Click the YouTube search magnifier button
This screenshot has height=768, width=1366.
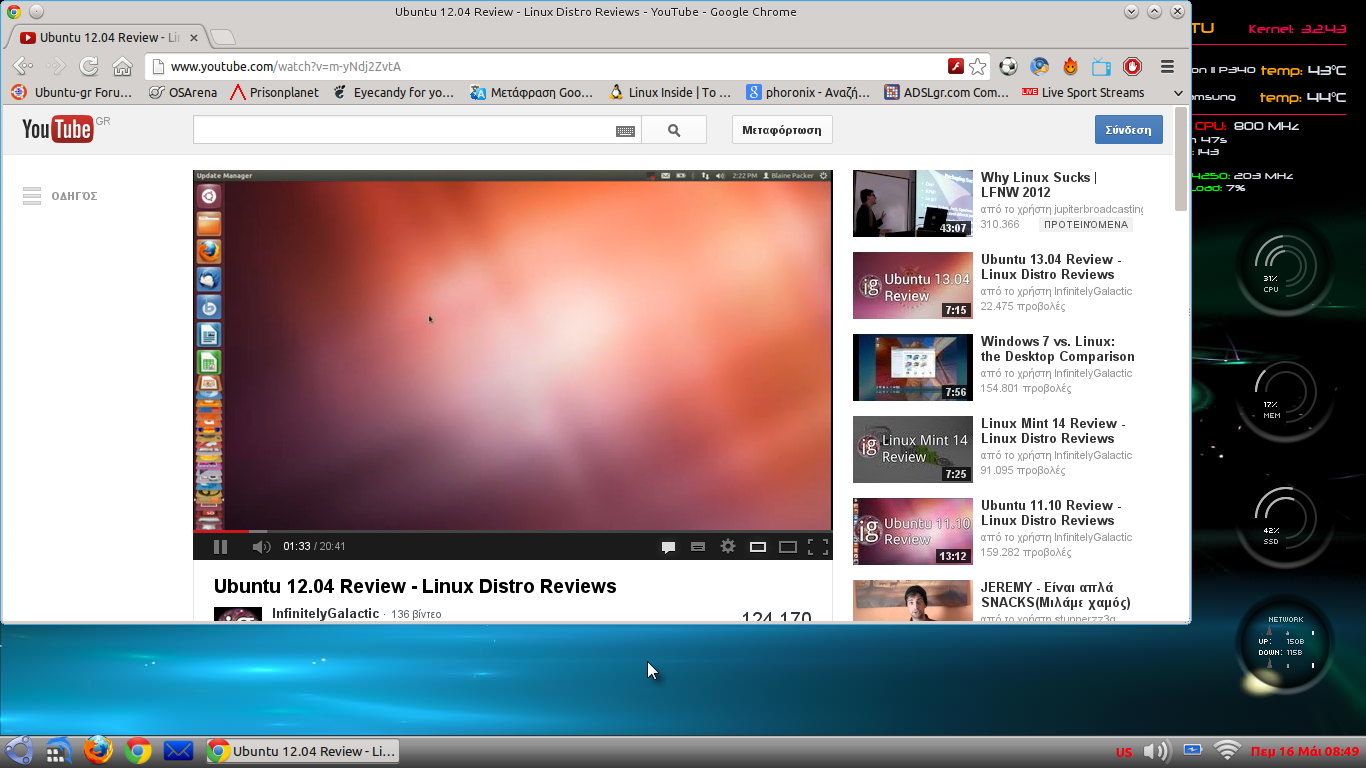[x=673, y=130]
